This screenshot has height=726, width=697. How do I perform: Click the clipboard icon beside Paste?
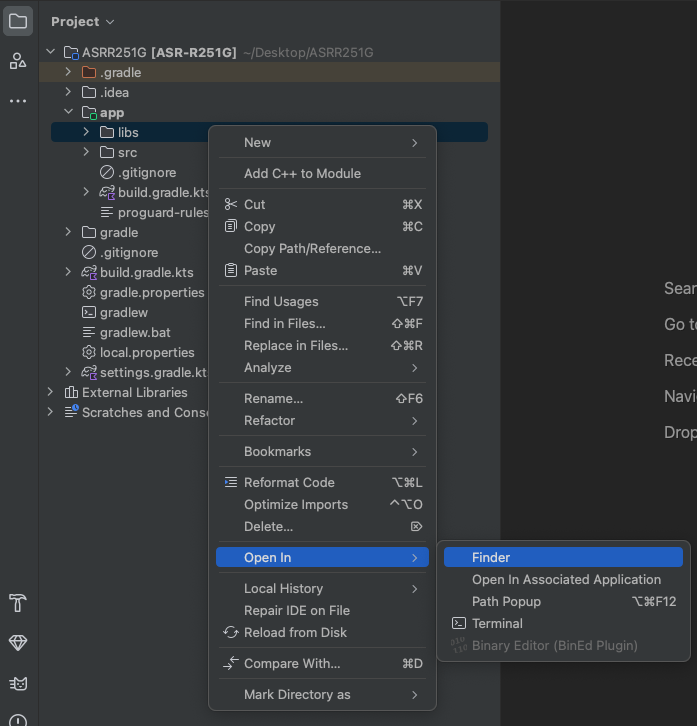pos(231,270)
